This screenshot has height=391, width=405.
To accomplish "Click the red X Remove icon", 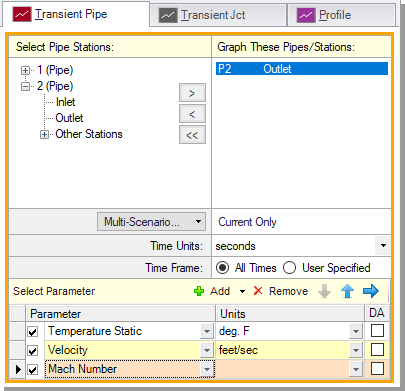I will 258,291.
